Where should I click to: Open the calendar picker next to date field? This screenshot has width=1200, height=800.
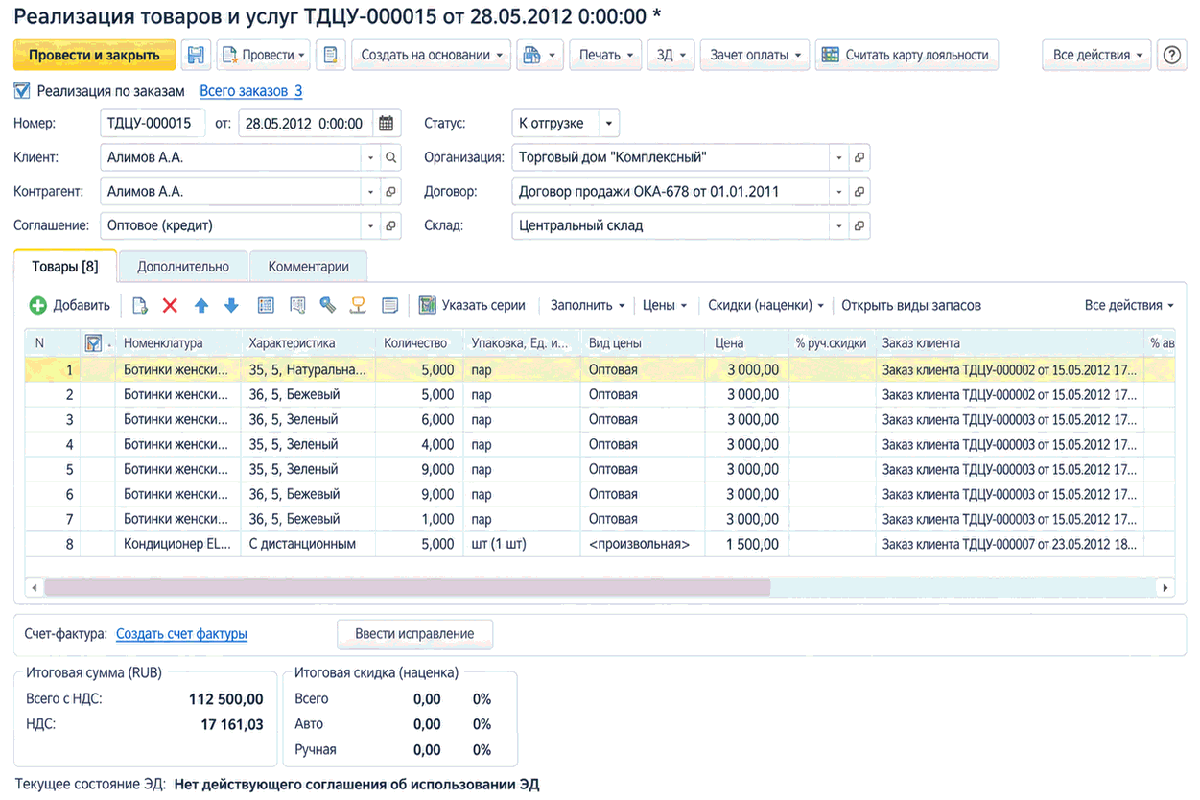(385, 124)
